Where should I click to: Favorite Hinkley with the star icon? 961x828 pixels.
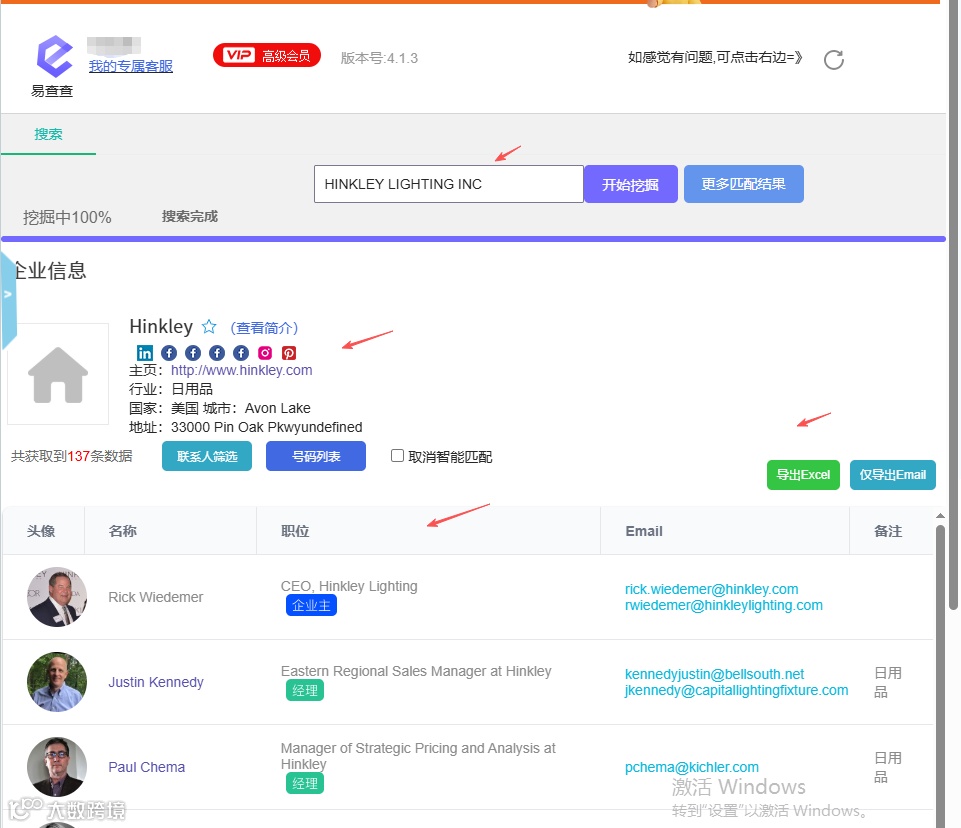coord(209,327)
